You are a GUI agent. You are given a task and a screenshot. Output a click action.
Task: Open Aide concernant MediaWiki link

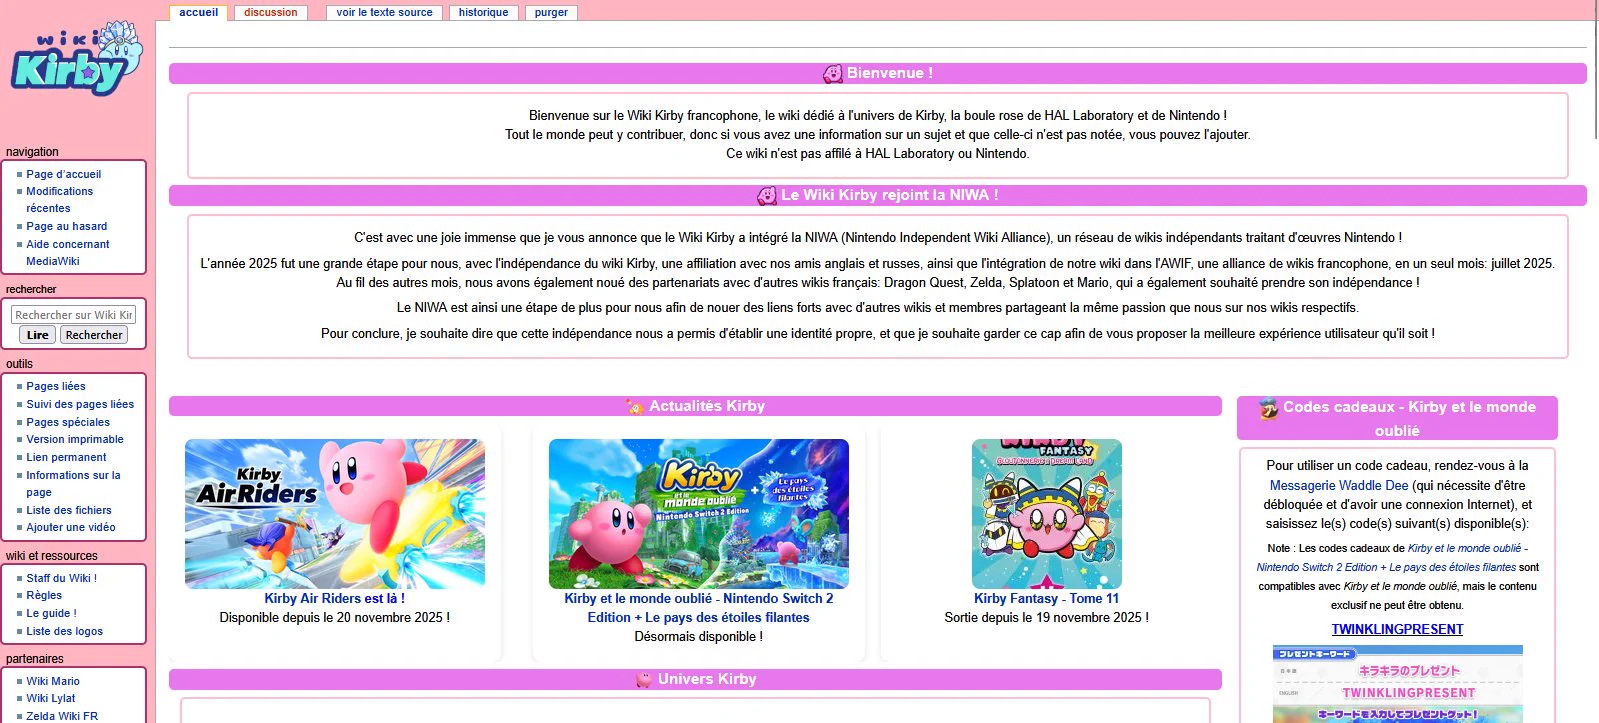(x=68, y=252)
